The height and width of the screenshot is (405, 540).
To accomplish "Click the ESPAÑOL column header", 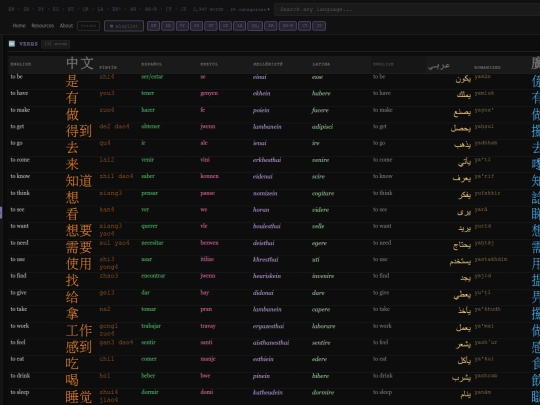I will click(x=152, y=64).
